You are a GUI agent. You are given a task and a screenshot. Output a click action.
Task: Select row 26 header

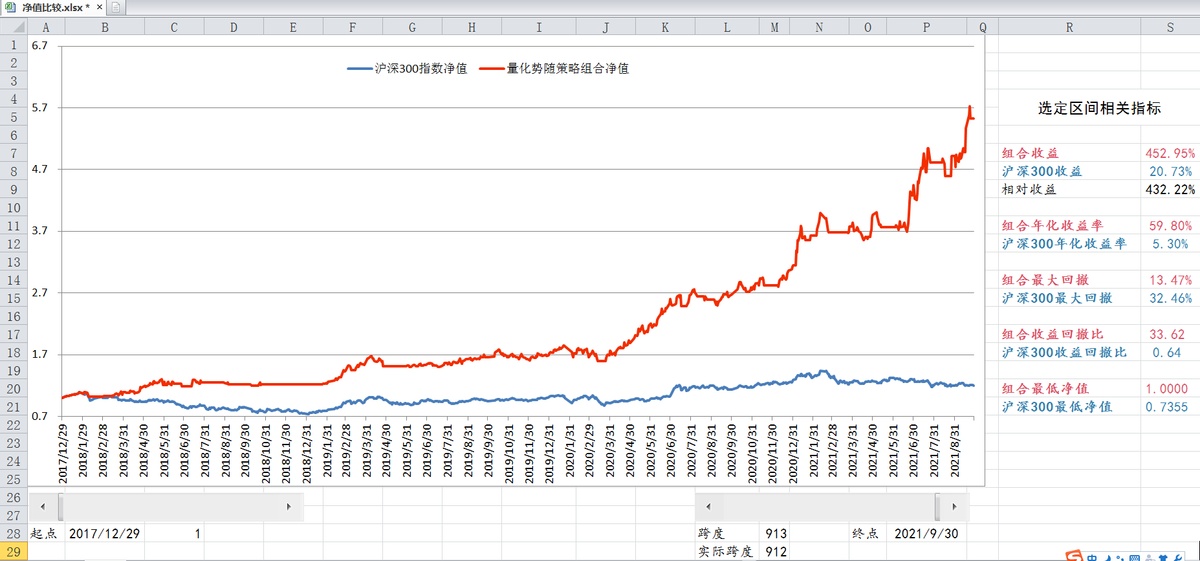(14, 497)
